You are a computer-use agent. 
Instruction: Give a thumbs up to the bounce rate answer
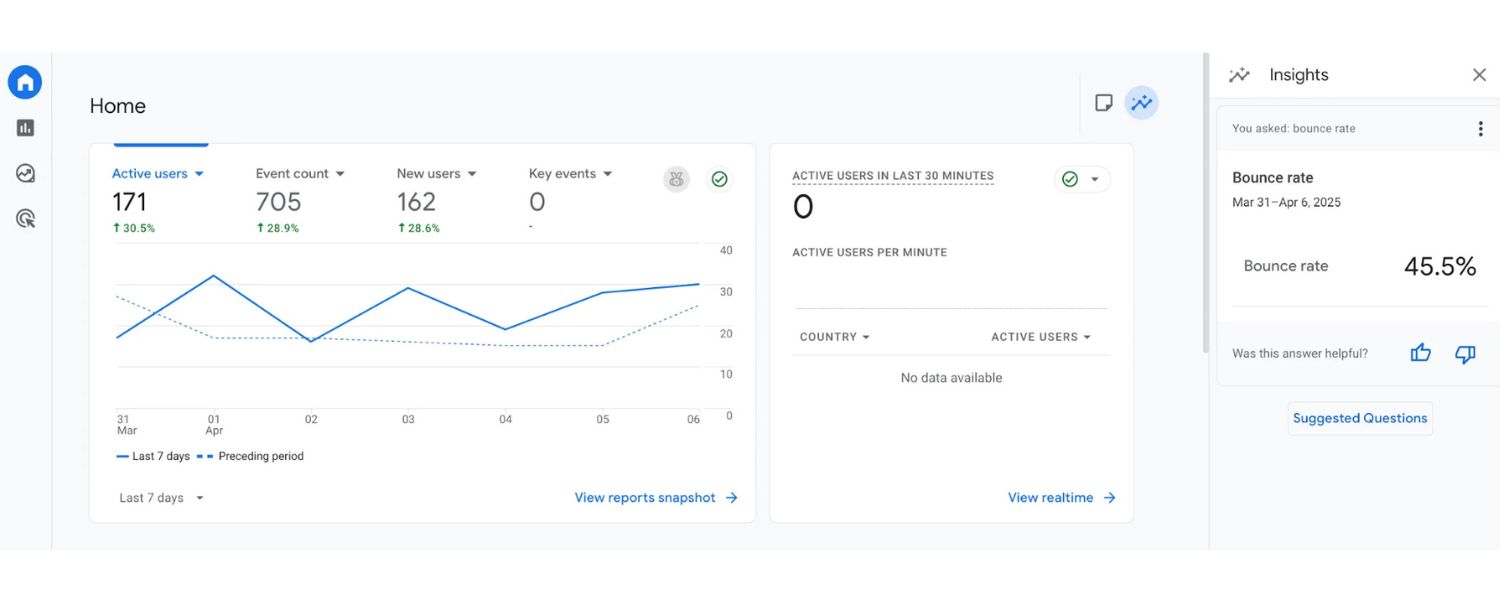[x=1420, y=353]
